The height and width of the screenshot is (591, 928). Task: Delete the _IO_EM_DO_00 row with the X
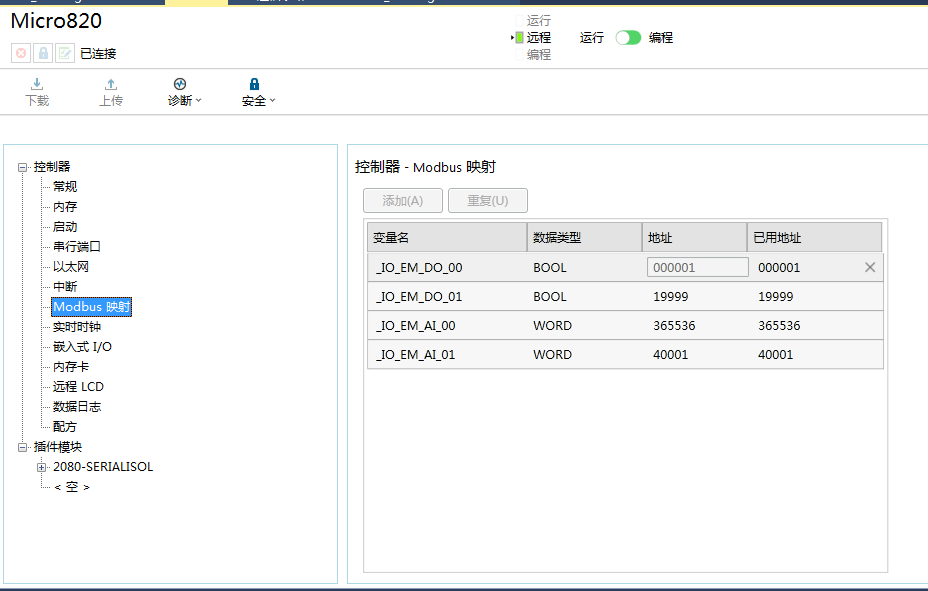[x=870, y=267]
